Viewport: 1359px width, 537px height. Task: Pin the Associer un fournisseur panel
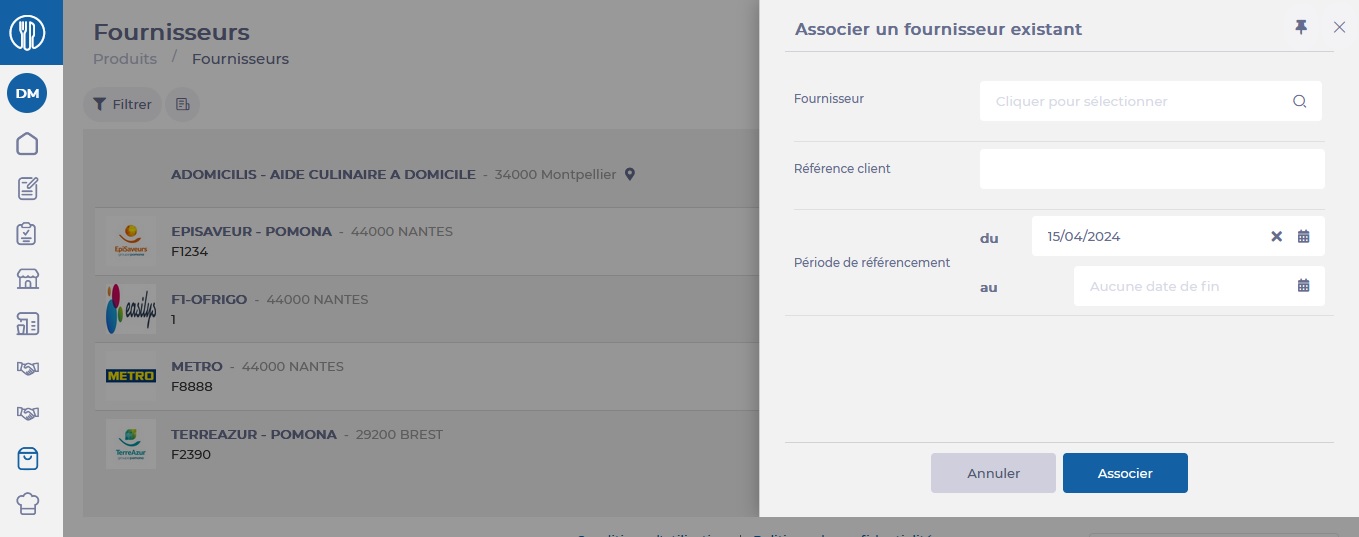[x=1301, y=28]
